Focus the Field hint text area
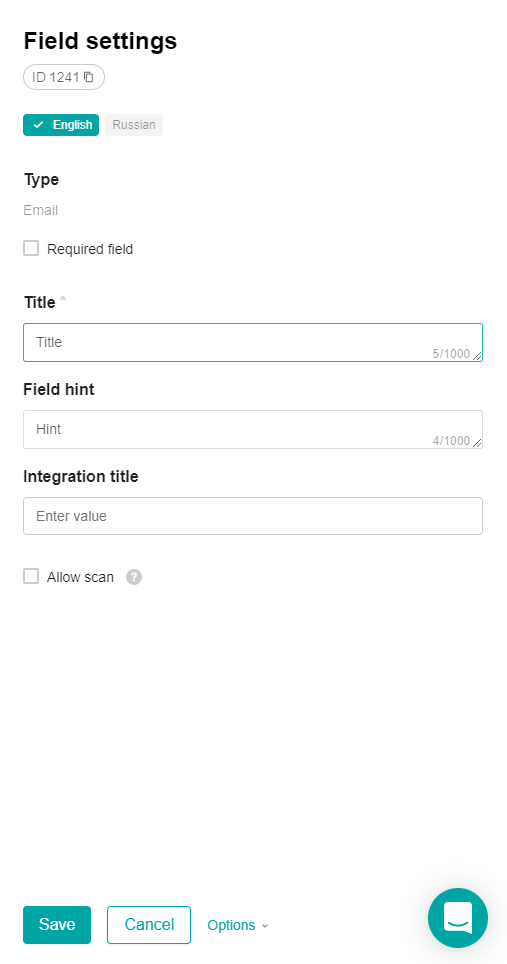The height and width of the screenshot is (964, 507). (253, 429)
